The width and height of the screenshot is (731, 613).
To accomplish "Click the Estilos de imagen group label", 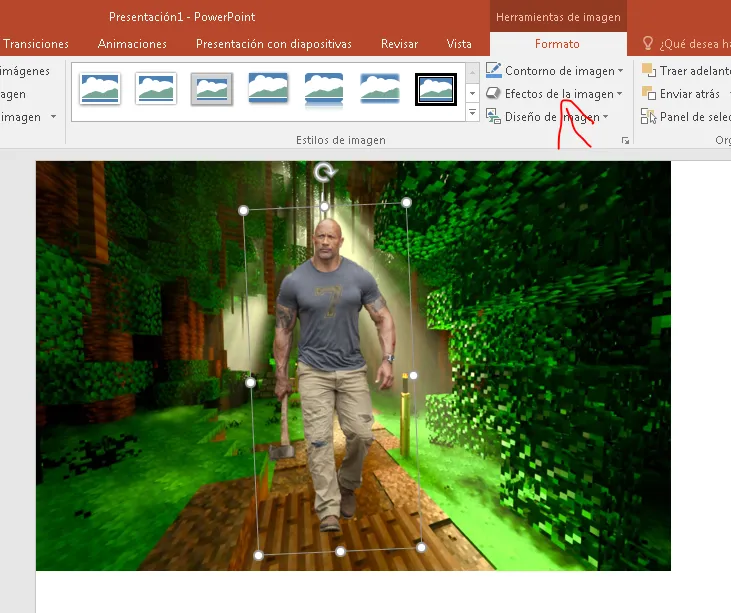I will click(x=341, y=140).
